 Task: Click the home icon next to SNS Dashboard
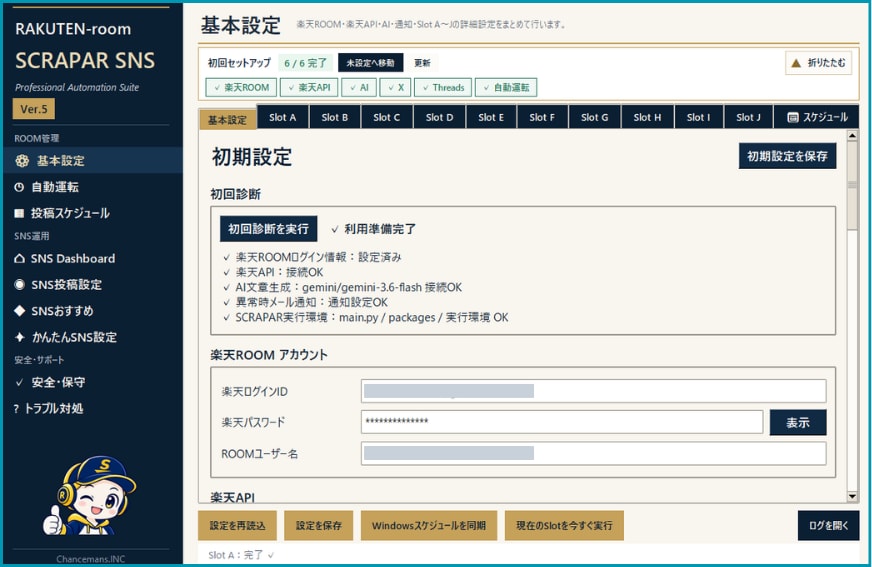(x=19, y=258)
